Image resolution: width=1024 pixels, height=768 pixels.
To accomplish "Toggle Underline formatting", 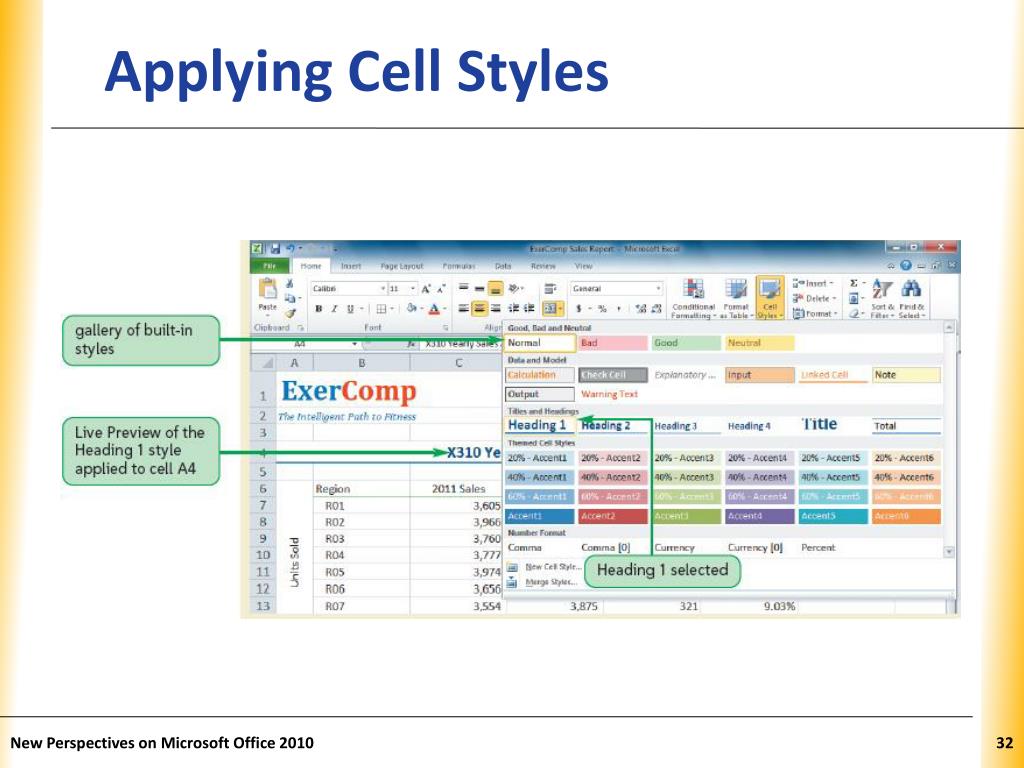I will [x=350, y=309].
